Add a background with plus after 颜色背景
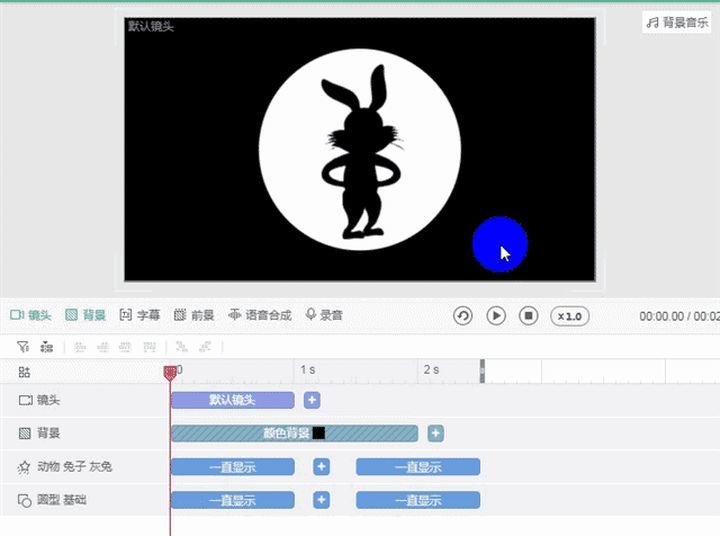The image size is (720, 536). pyautogui.click(x=436, y=433)
